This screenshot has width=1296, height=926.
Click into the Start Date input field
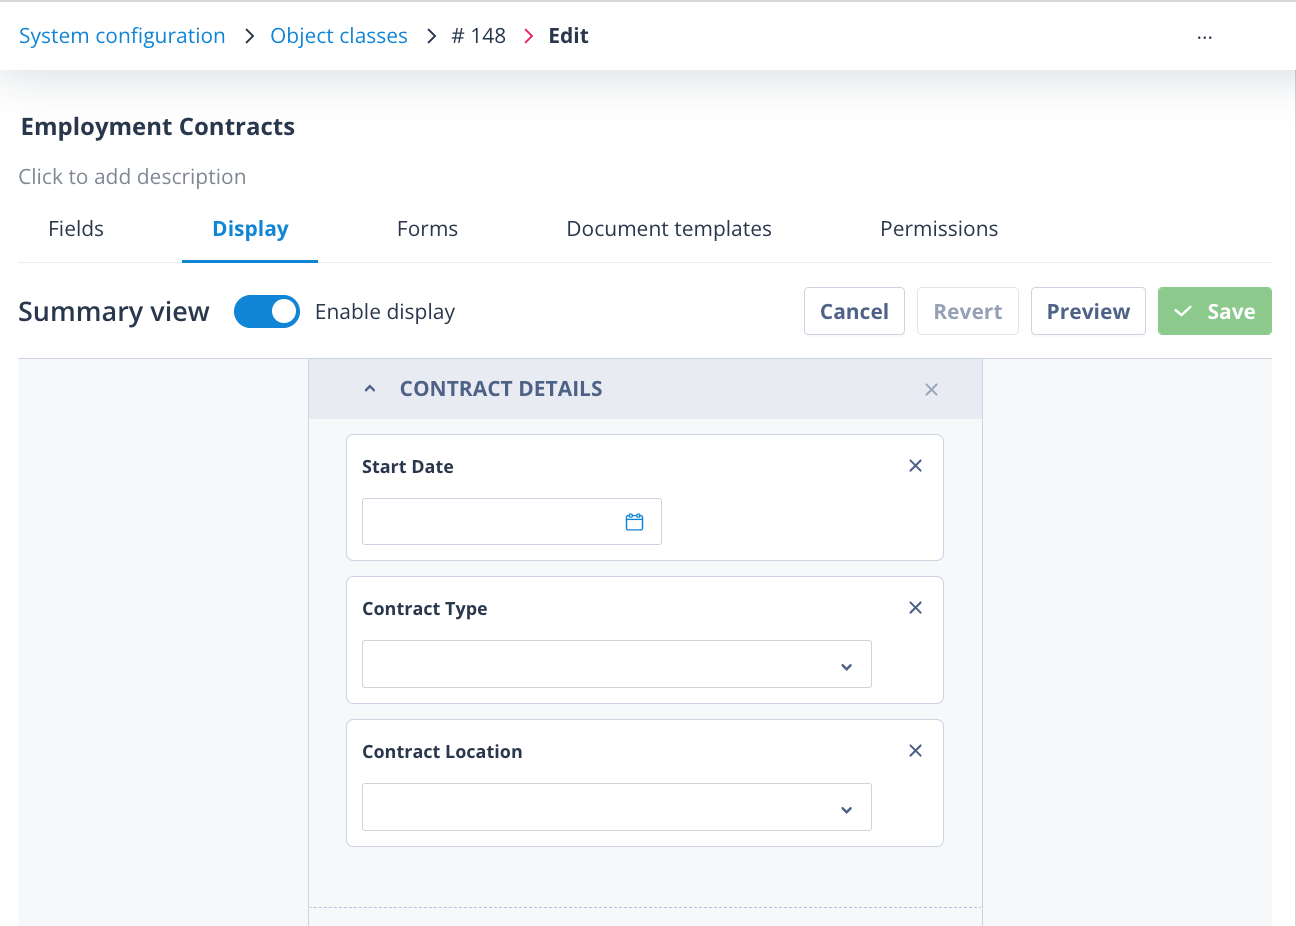click(512, 521)
